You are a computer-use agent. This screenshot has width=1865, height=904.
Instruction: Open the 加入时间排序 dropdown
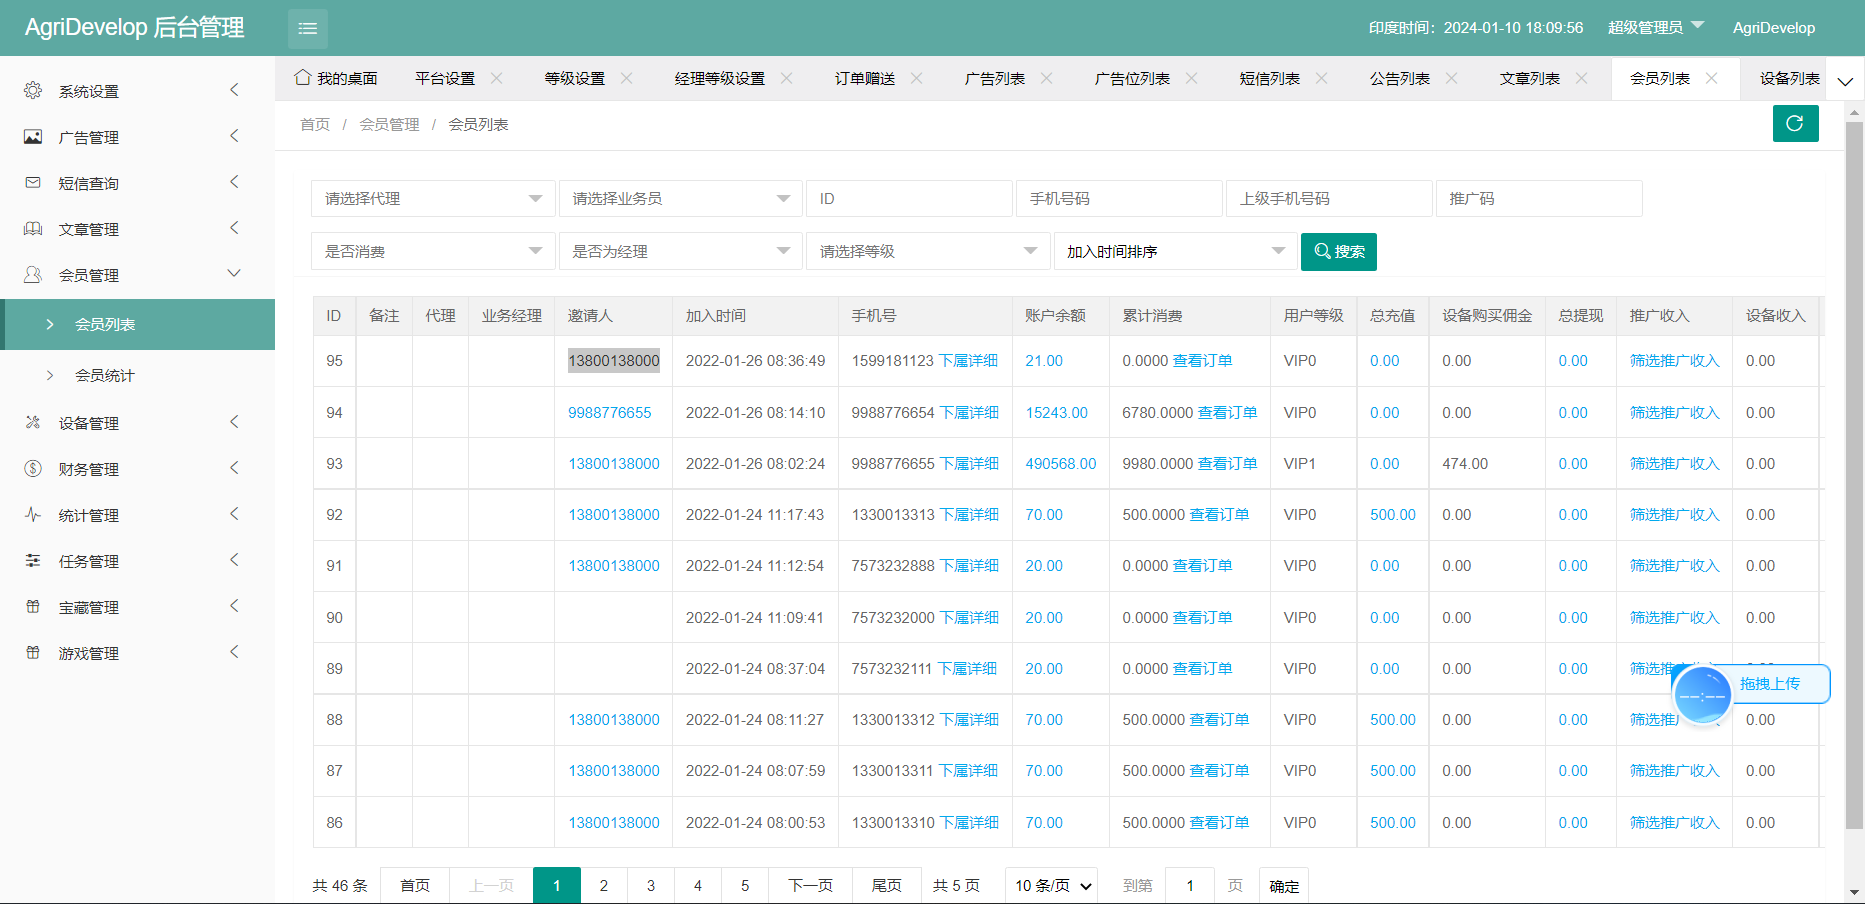[x=1175, y=251]
